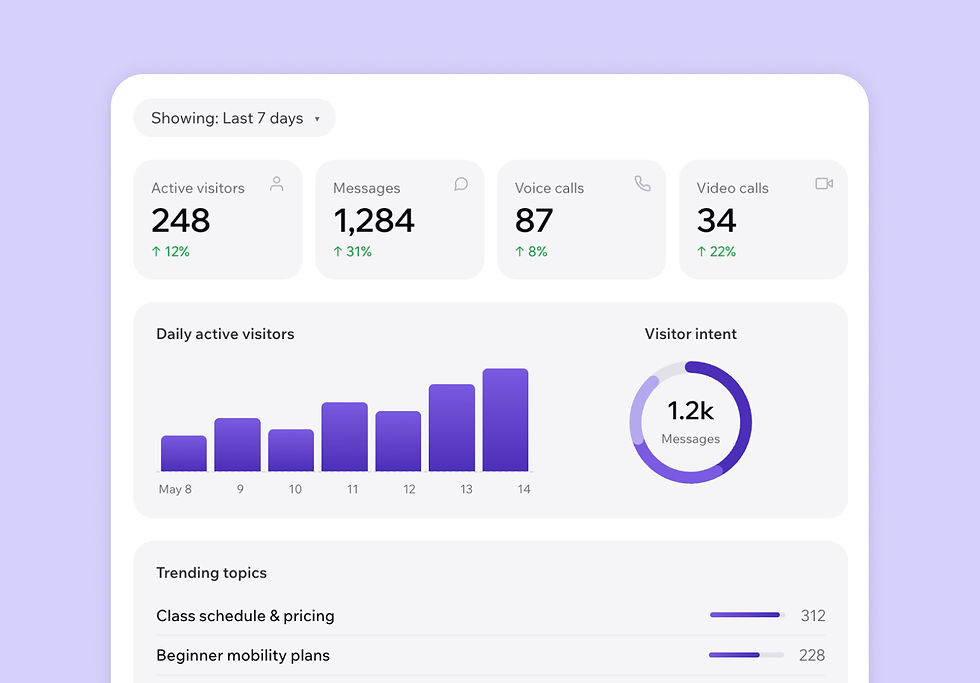The image size is (980, 683).
Task: Click the 8% increase indicator
Action: pos(531,252)
